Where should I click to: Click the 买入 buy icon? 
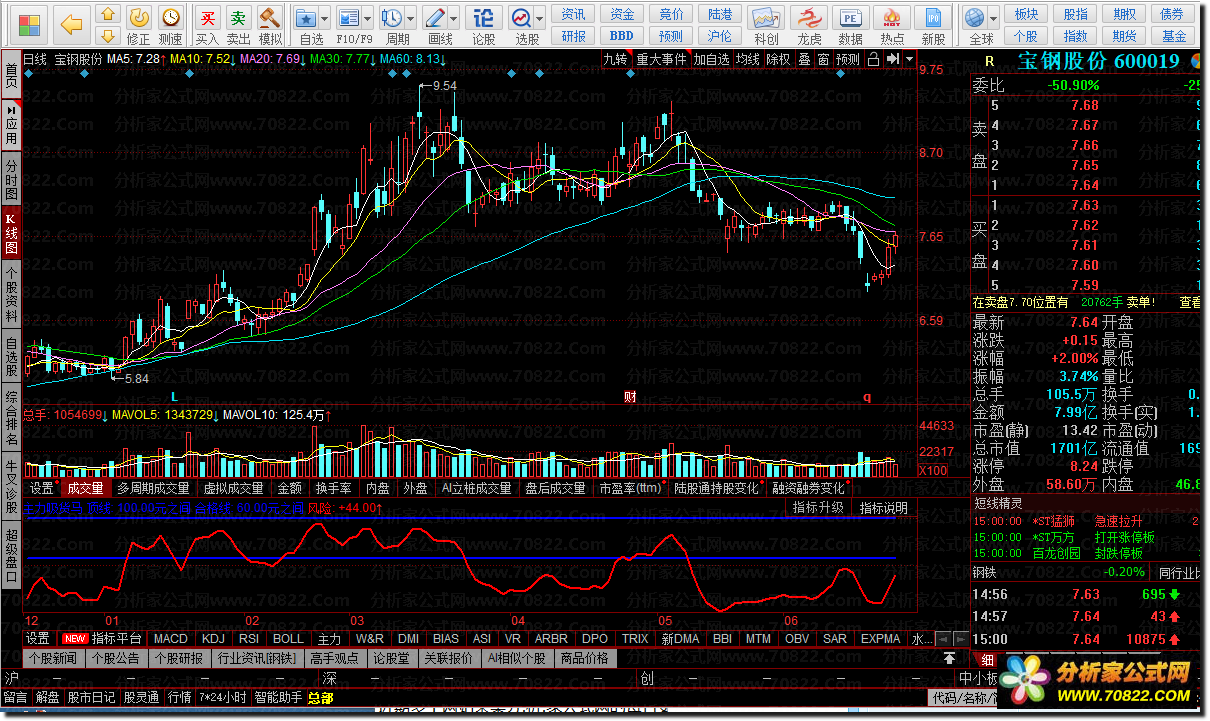[x=207, y=18]
